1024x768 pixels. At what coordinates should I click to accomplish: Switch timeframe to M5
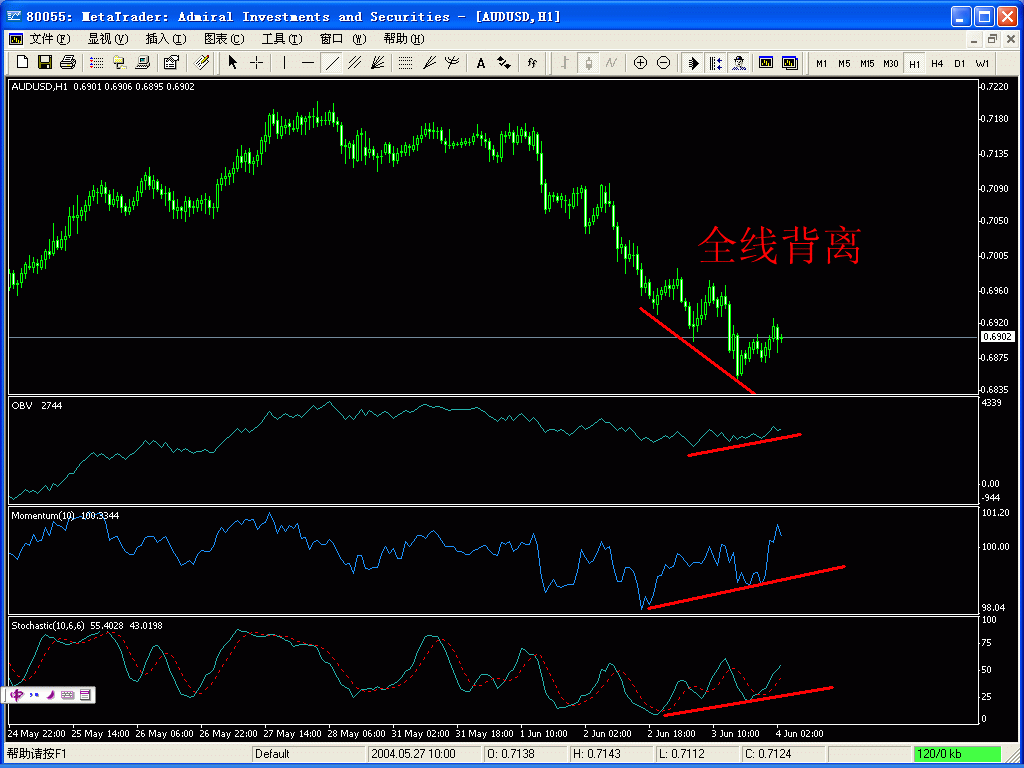point(844,64)
